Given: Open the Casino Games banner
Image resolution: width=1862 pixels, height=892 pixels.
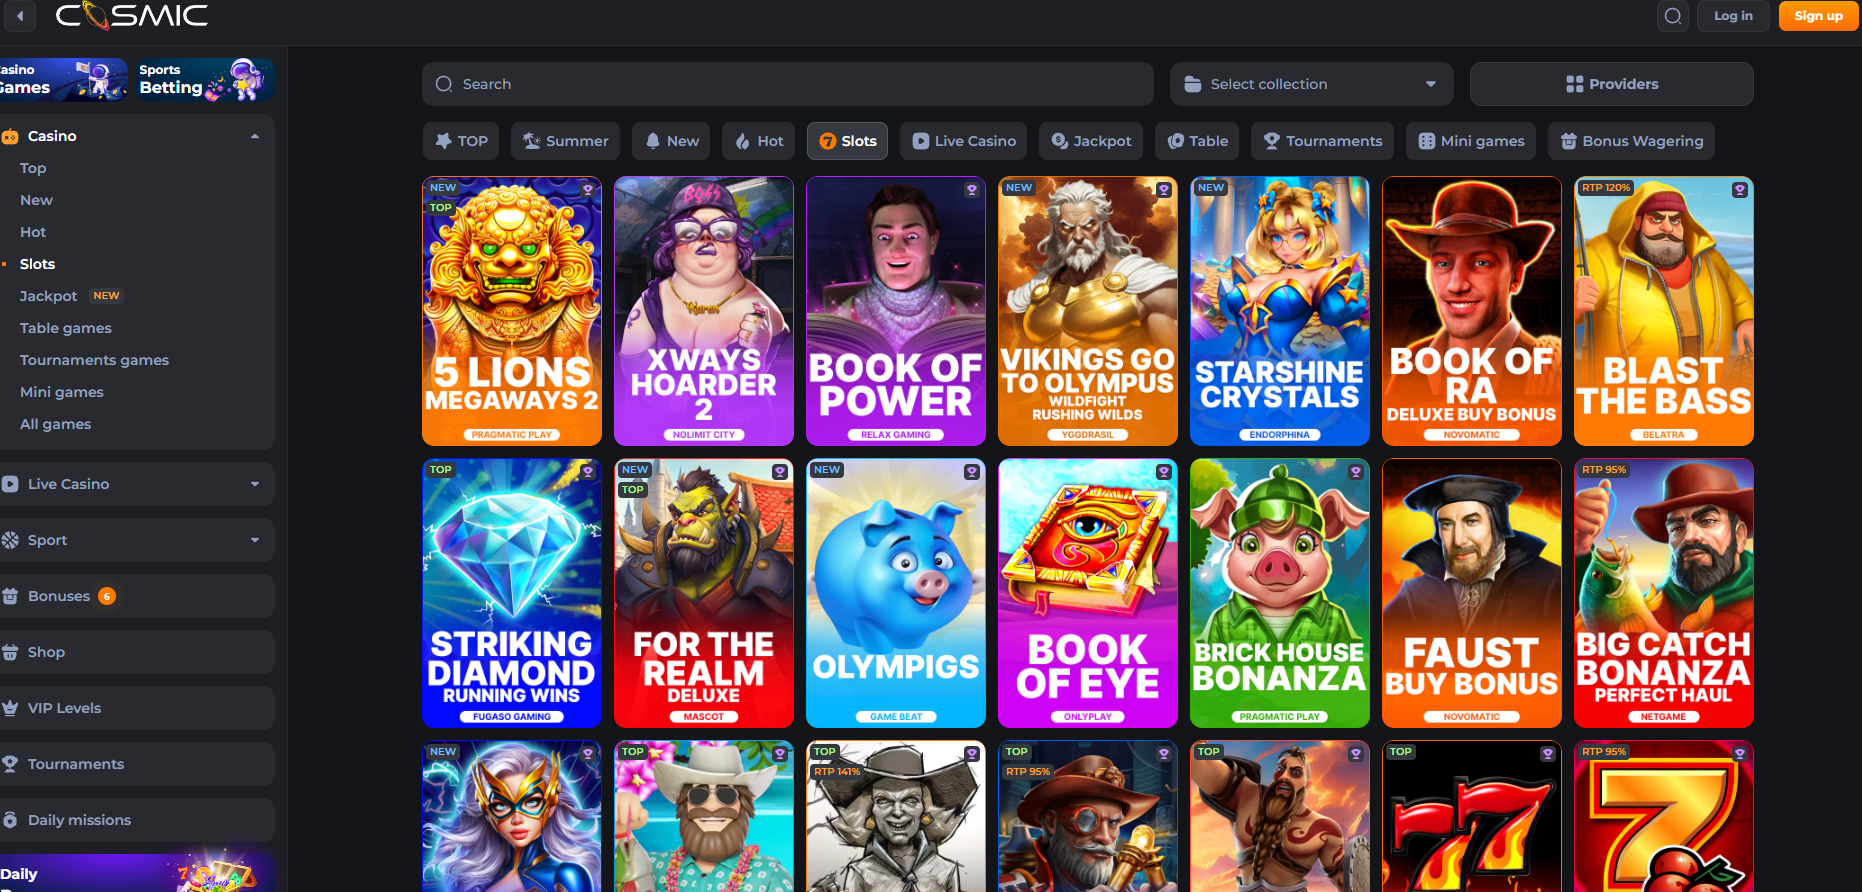Looking at the screenshot, I should tap(63, 80).
